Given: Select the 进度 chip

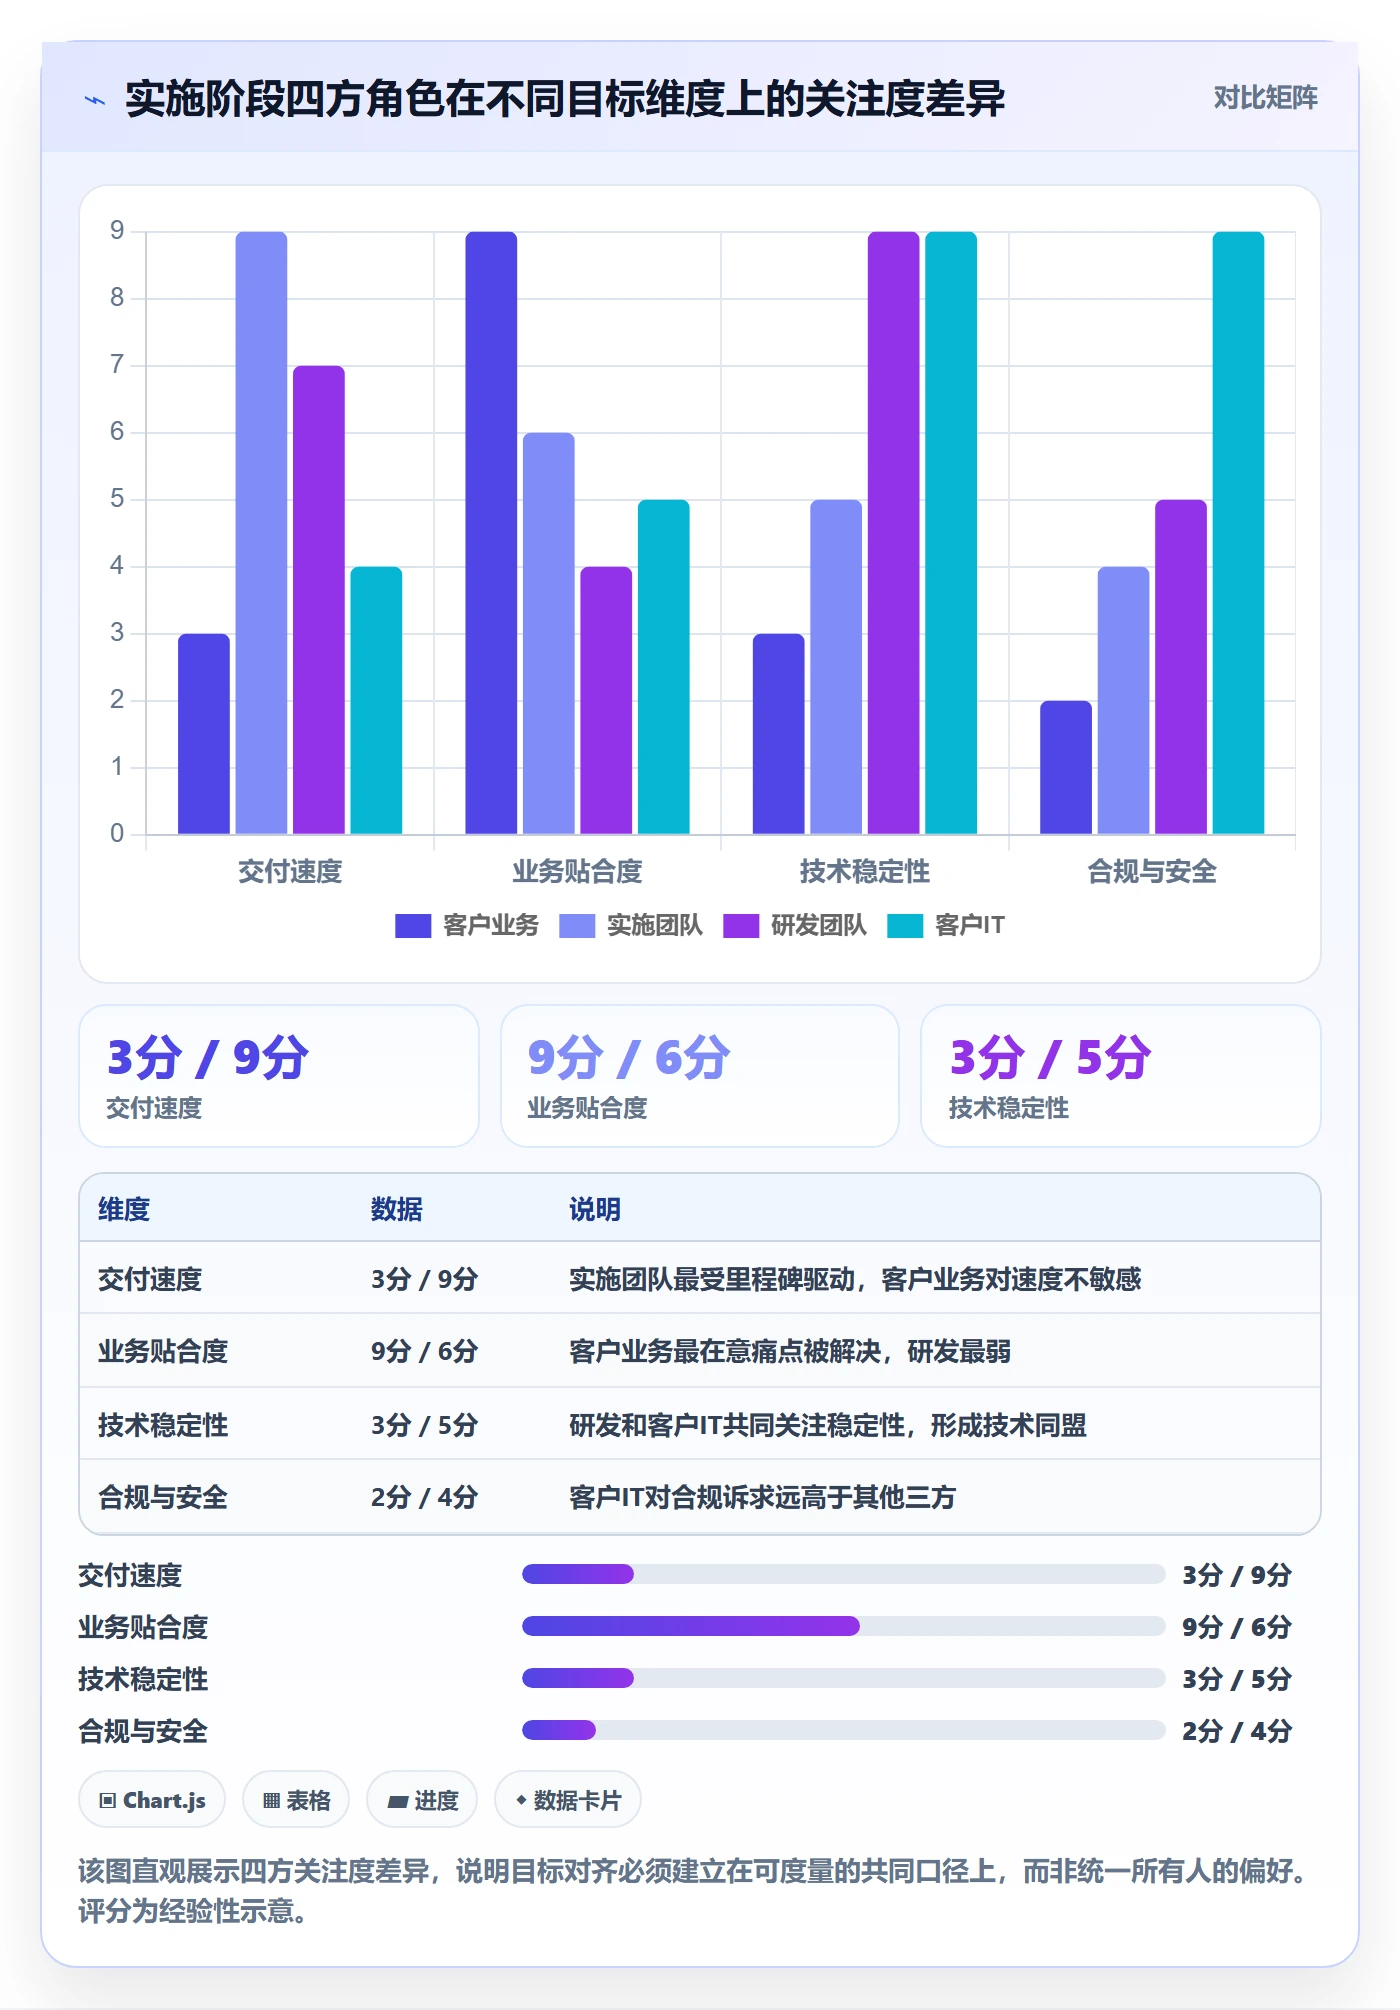Looking at the screenshot, I should [x=422, y=1800].
